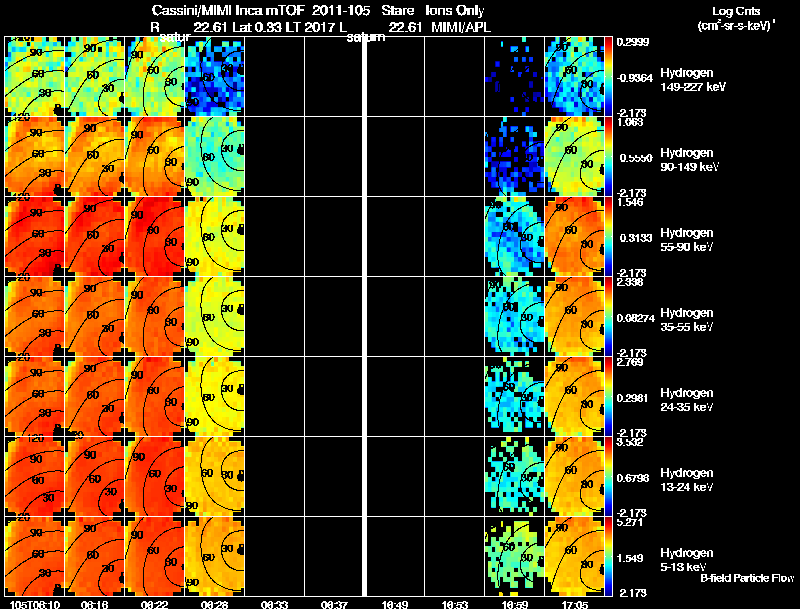The height and width of the screenshot is (609, 800).
Task: Select the 'Hydrogen 24-35 keV' row label
Action: [x=687, y=400]
